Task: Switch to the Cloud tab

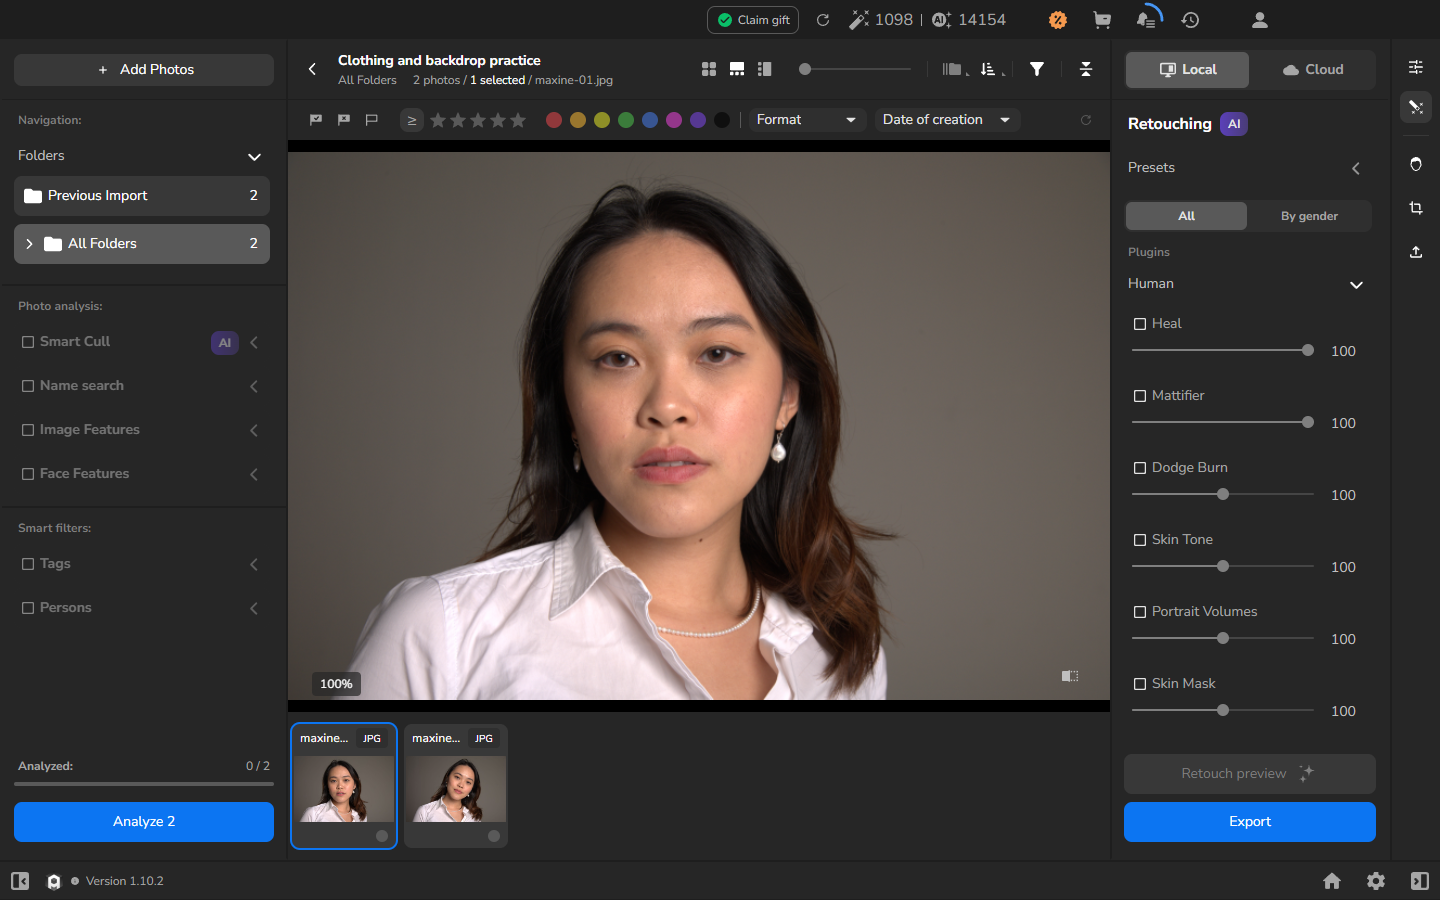Action: point(1312,70)
